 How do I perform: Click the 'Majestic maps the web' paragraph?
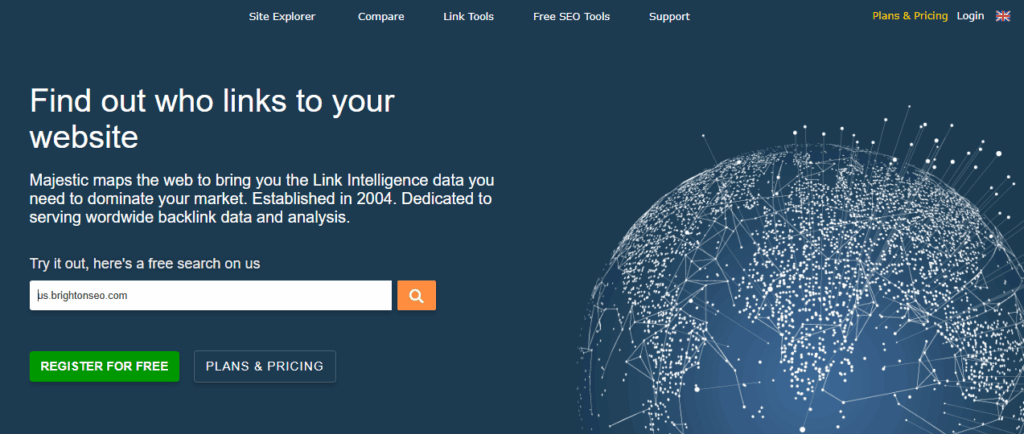click(261, 198)
